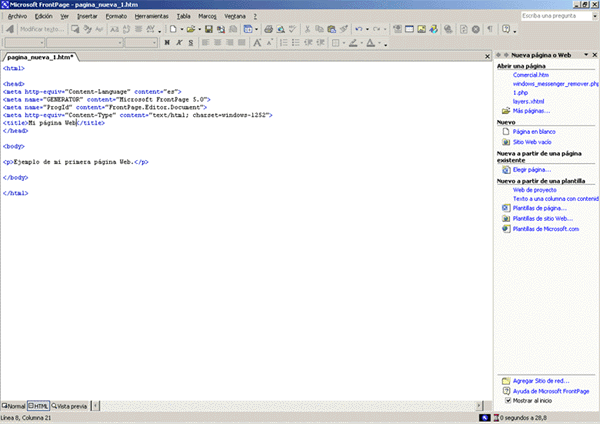The image size is (600, 424).
Task: Open Comercial.htm from recent pages
Action: click(531, 75)
